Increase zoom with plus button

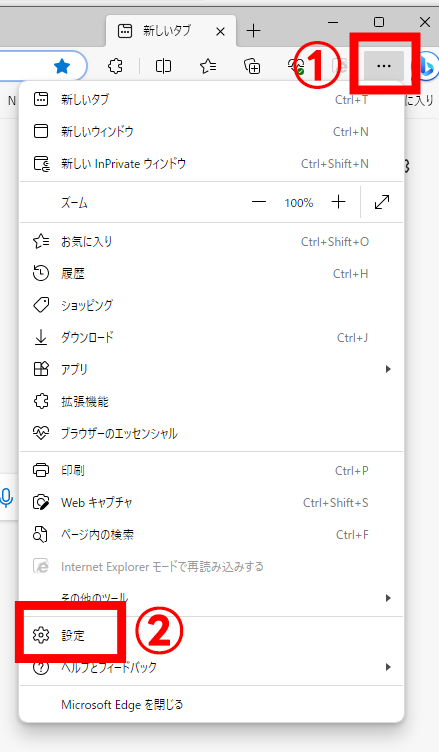click(338, 202)
